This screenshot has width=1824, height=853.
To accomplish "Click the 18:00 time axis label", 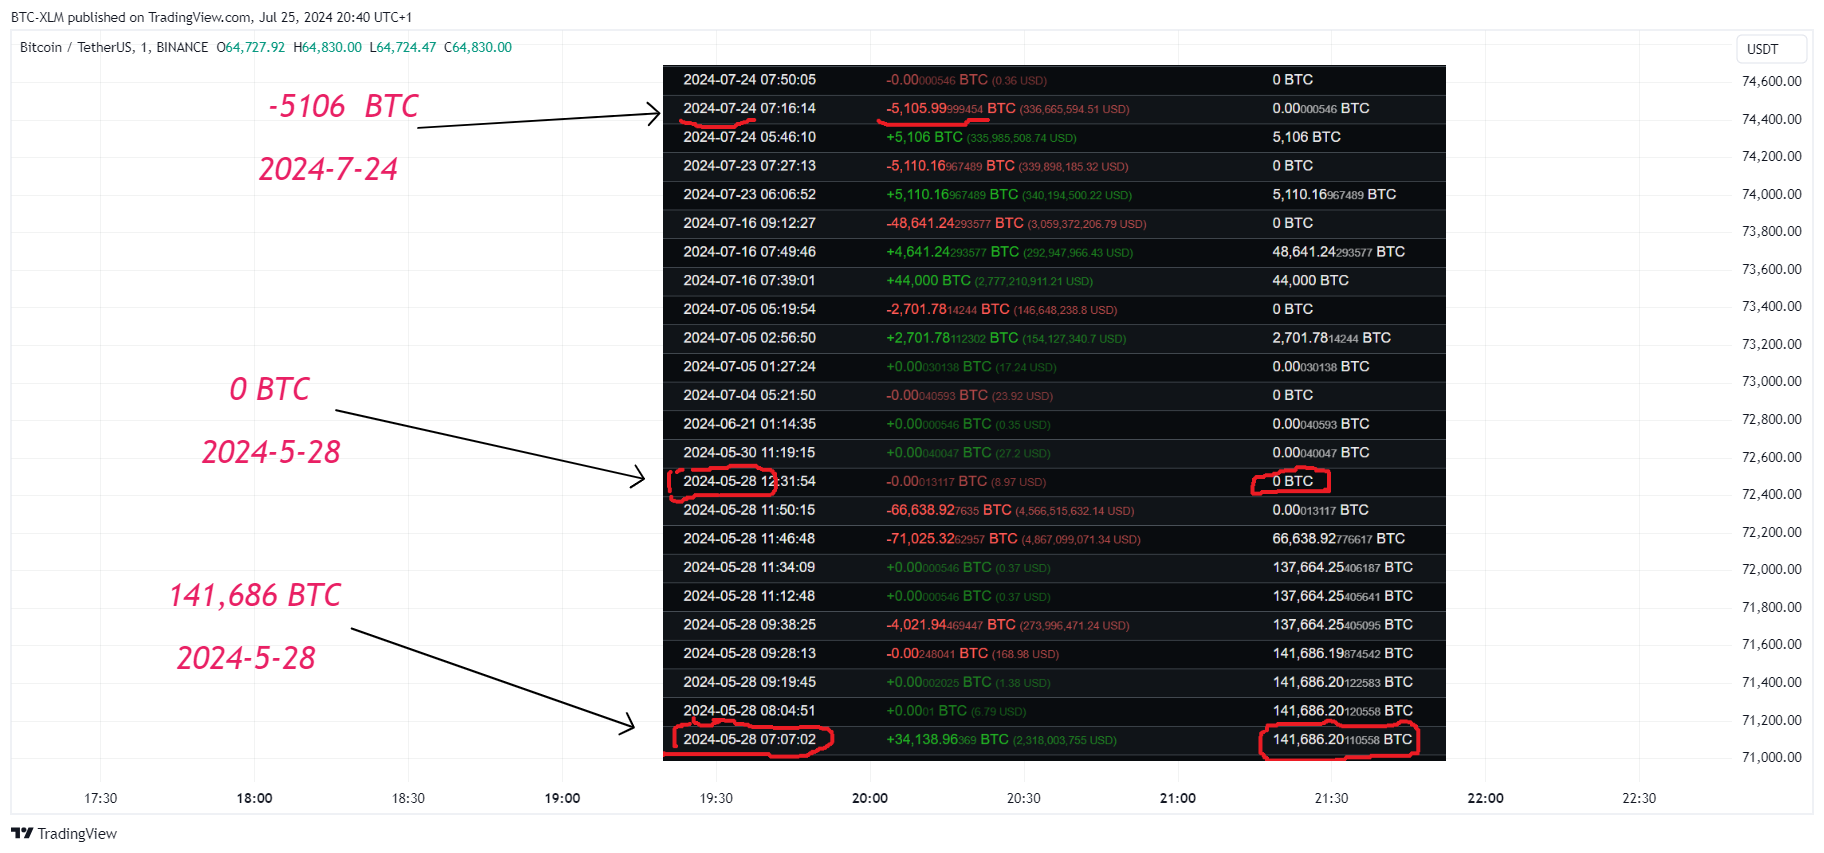I will 255,798.
